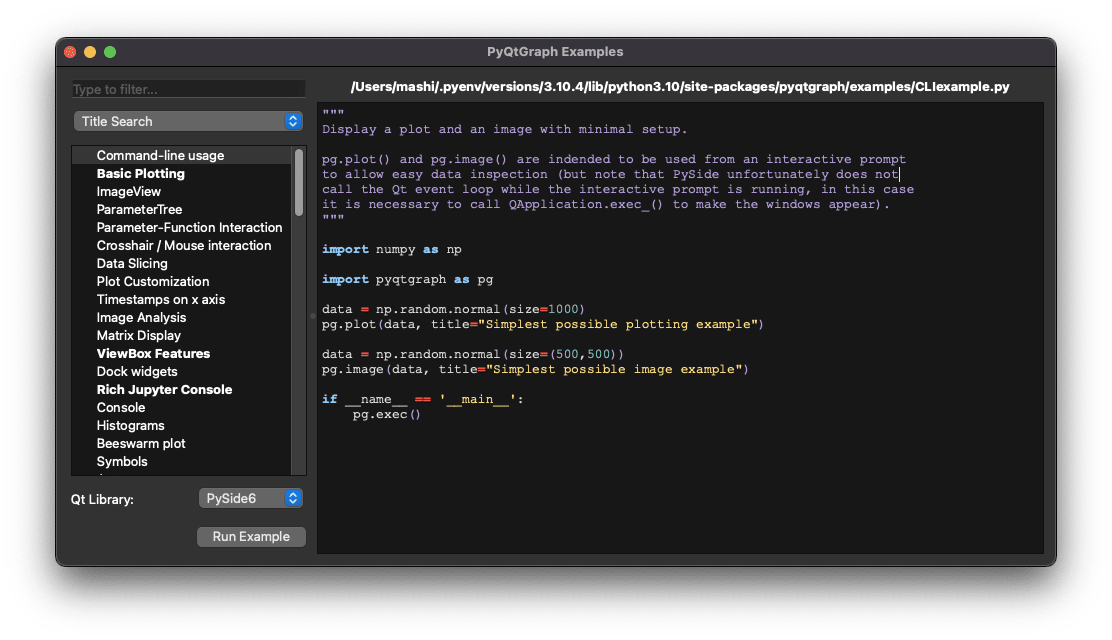Click the Run Example button
Viewport: 1112px width, 640px height.
[251, 536]
